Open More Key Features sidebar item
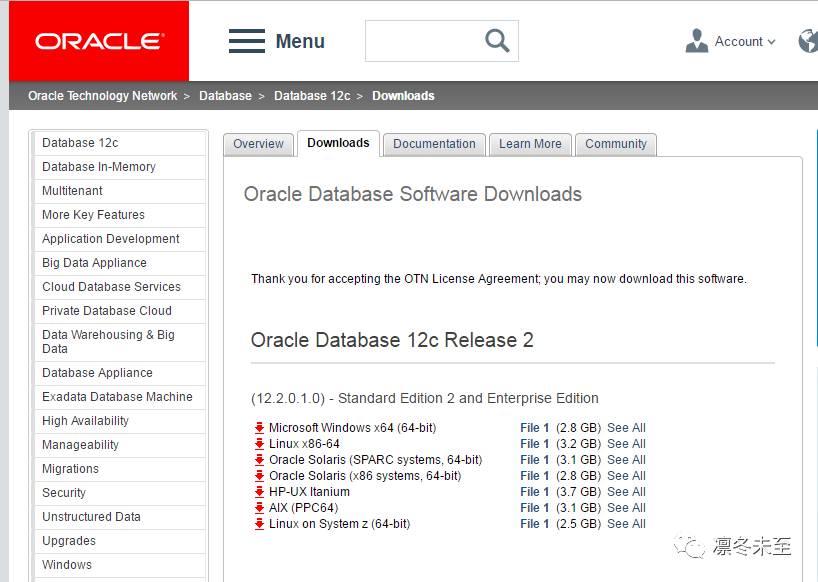 (x=120, y=215)
